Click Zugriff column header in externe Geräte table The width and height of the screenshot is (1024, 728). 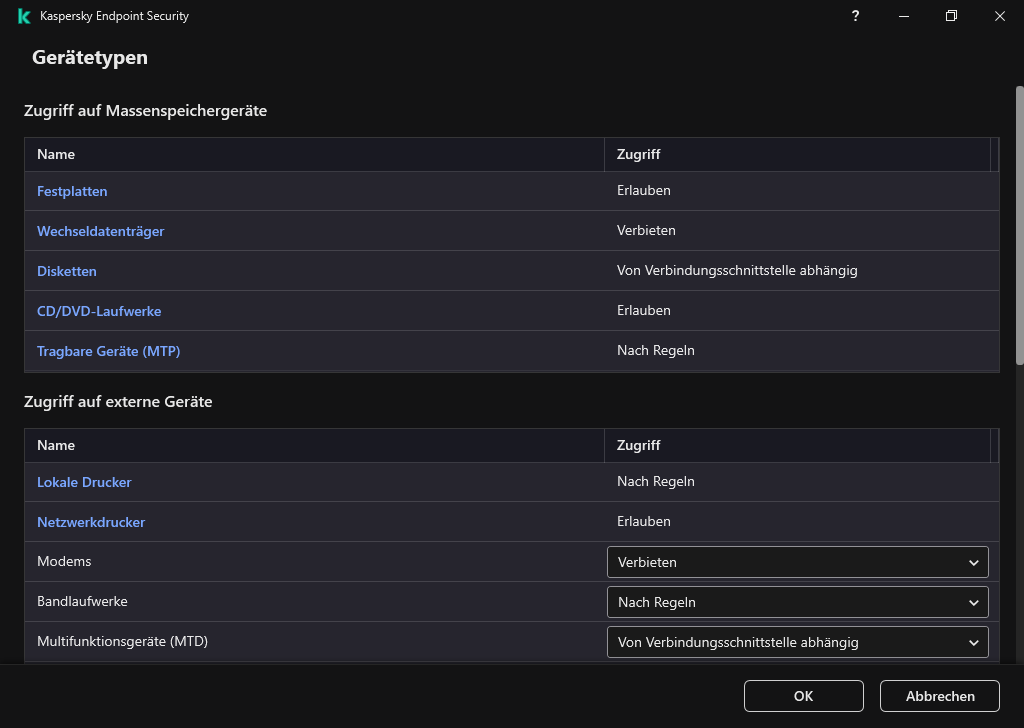638,445
